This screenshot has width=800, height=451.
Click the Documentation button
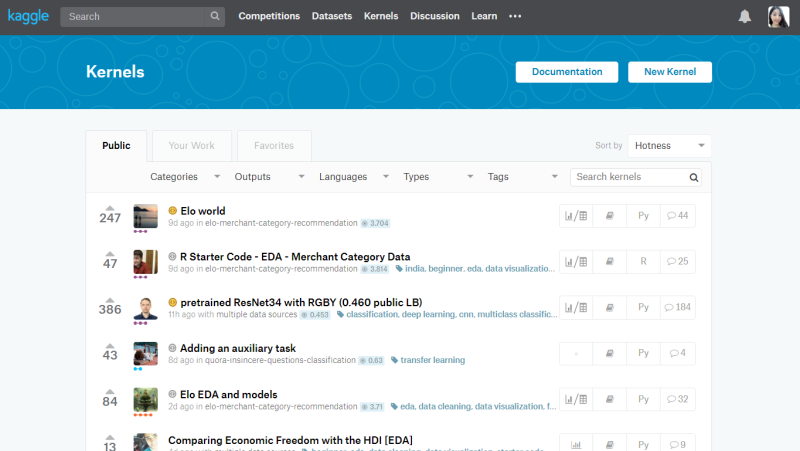coord(567,72)
